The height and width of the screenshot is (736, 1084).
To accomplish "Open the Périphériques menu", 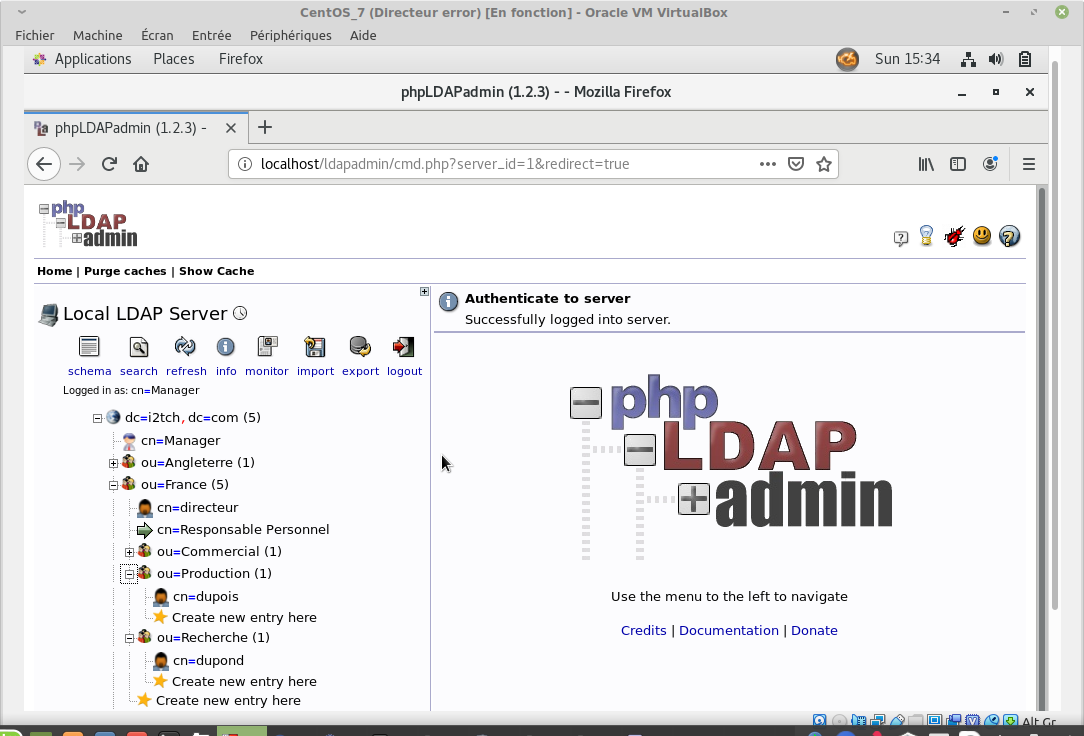I will coord(290,35).
